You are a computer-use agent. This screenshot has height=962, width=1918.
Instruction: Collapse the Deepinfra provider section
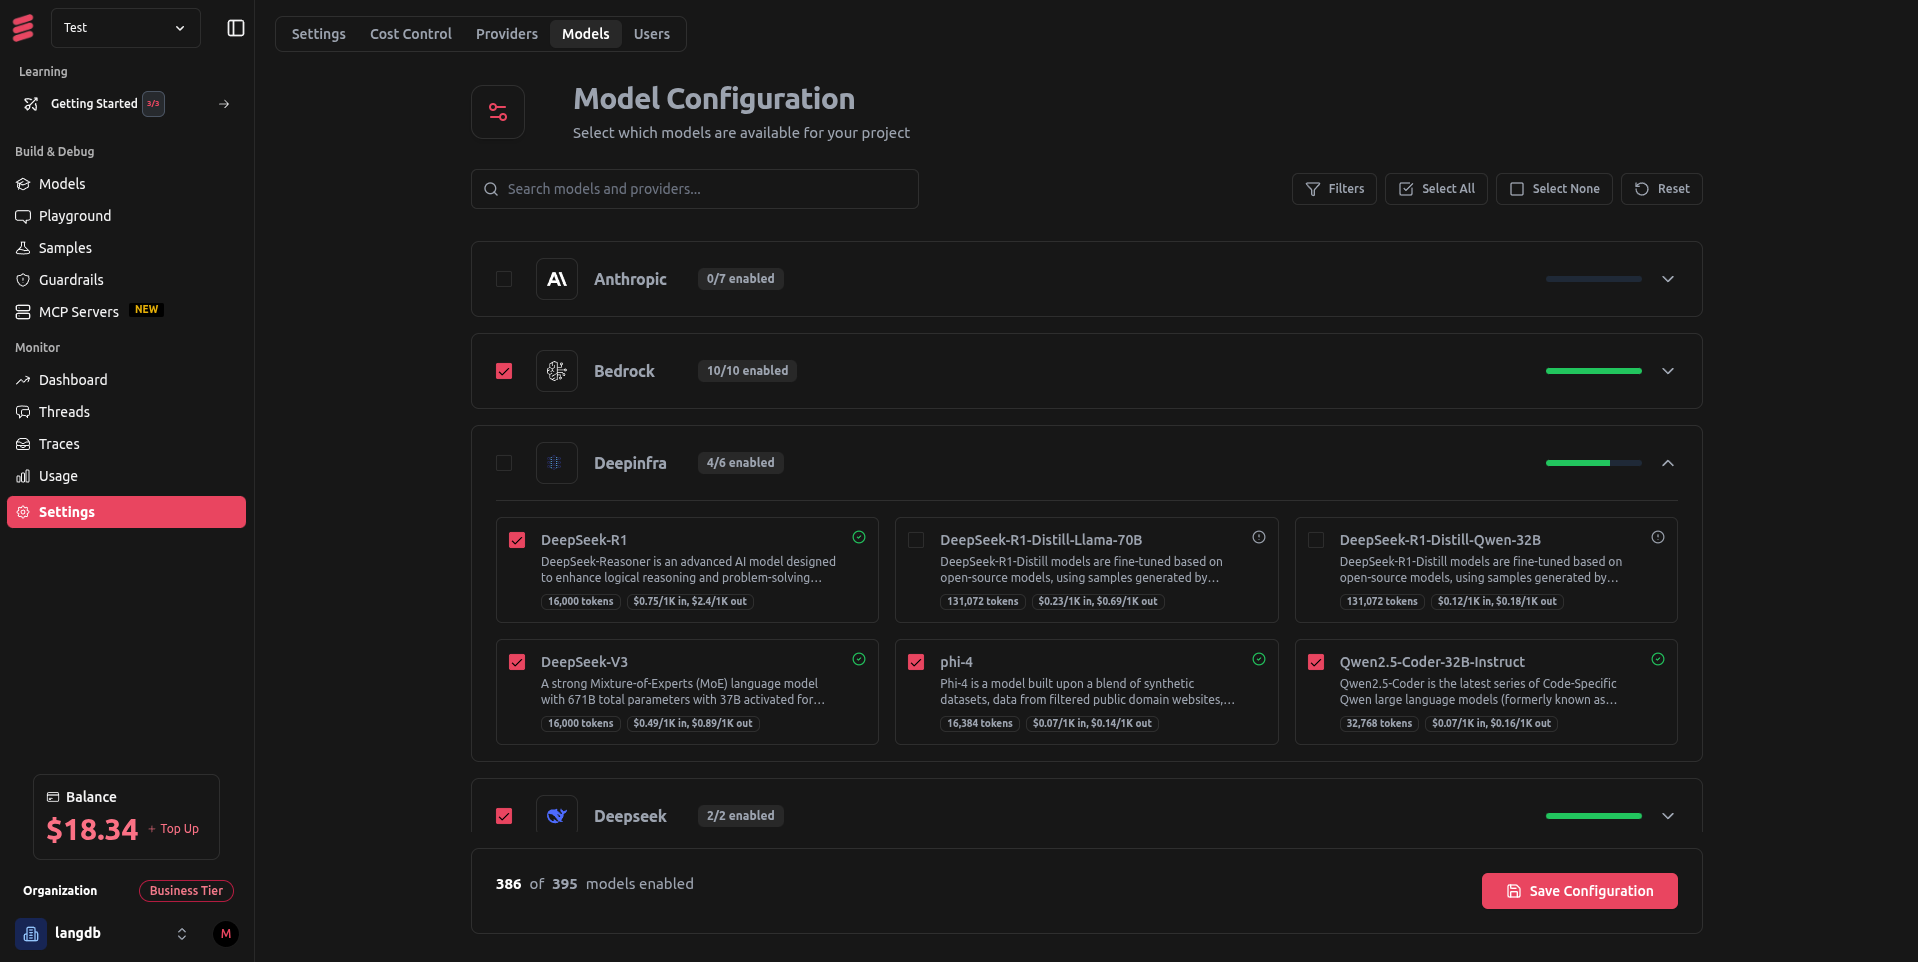pyautogui.click(x=1667, y=463)
